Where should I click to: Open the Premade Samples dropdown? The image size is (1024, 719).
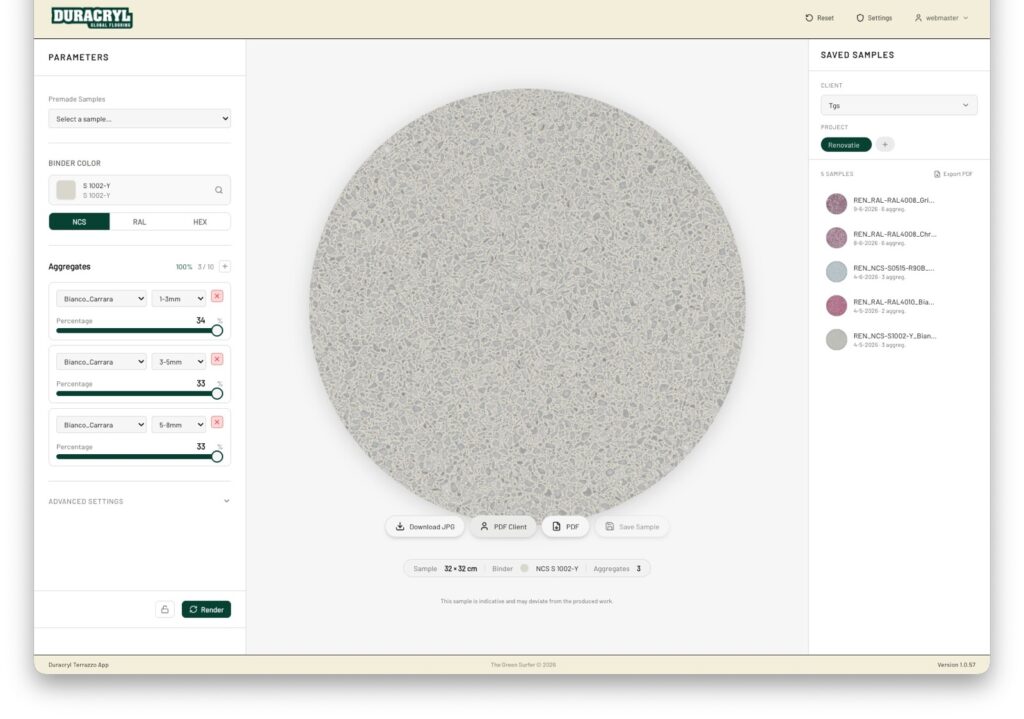click(x=139, y=119)
